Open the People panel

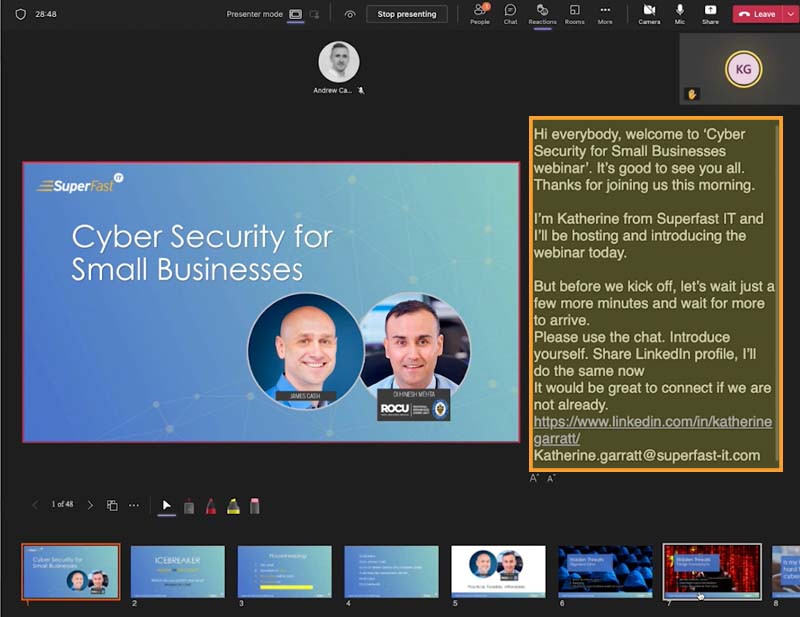tap(480, 14)
